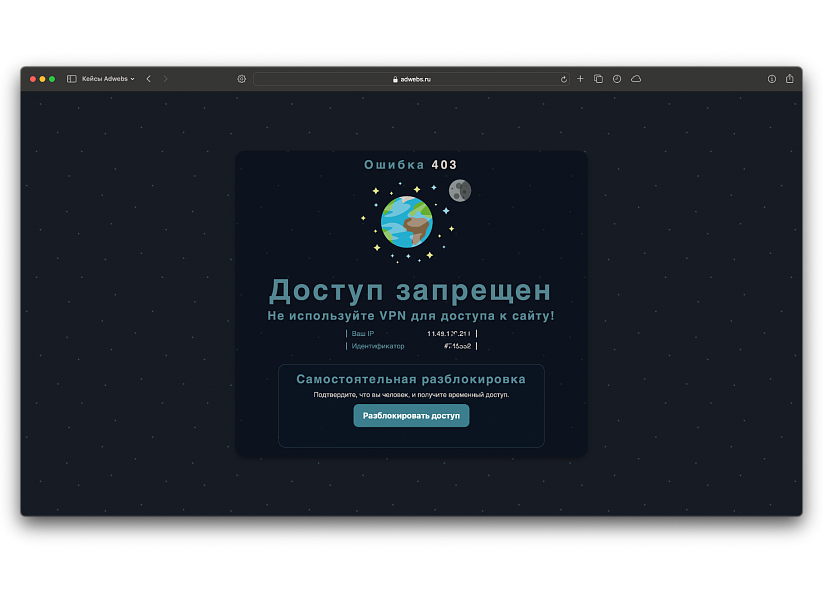The height and width of the screenshot is (600, 823).
Task: Go back to previous page
Action: pos(148,79)
